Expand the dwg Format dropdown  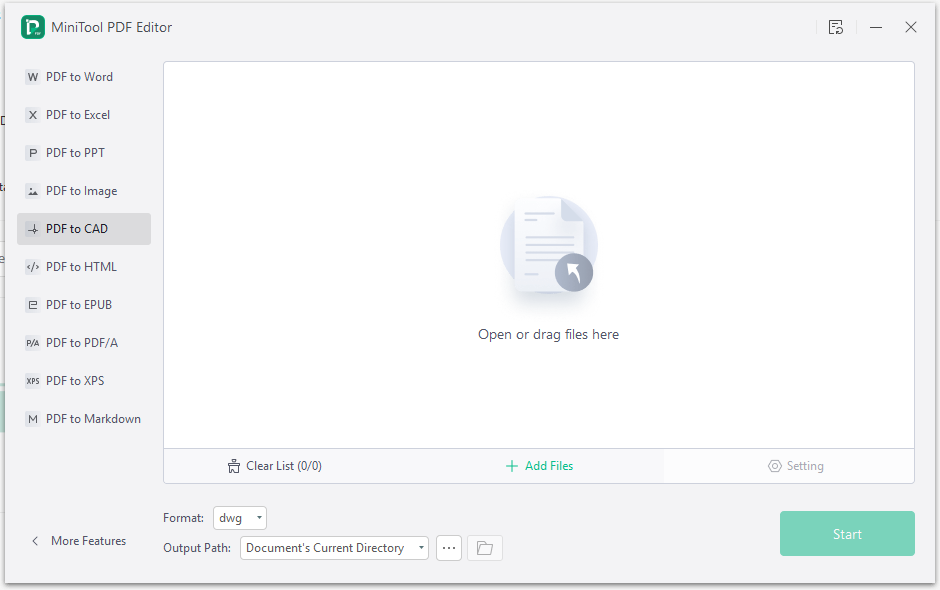coord(240,518)
